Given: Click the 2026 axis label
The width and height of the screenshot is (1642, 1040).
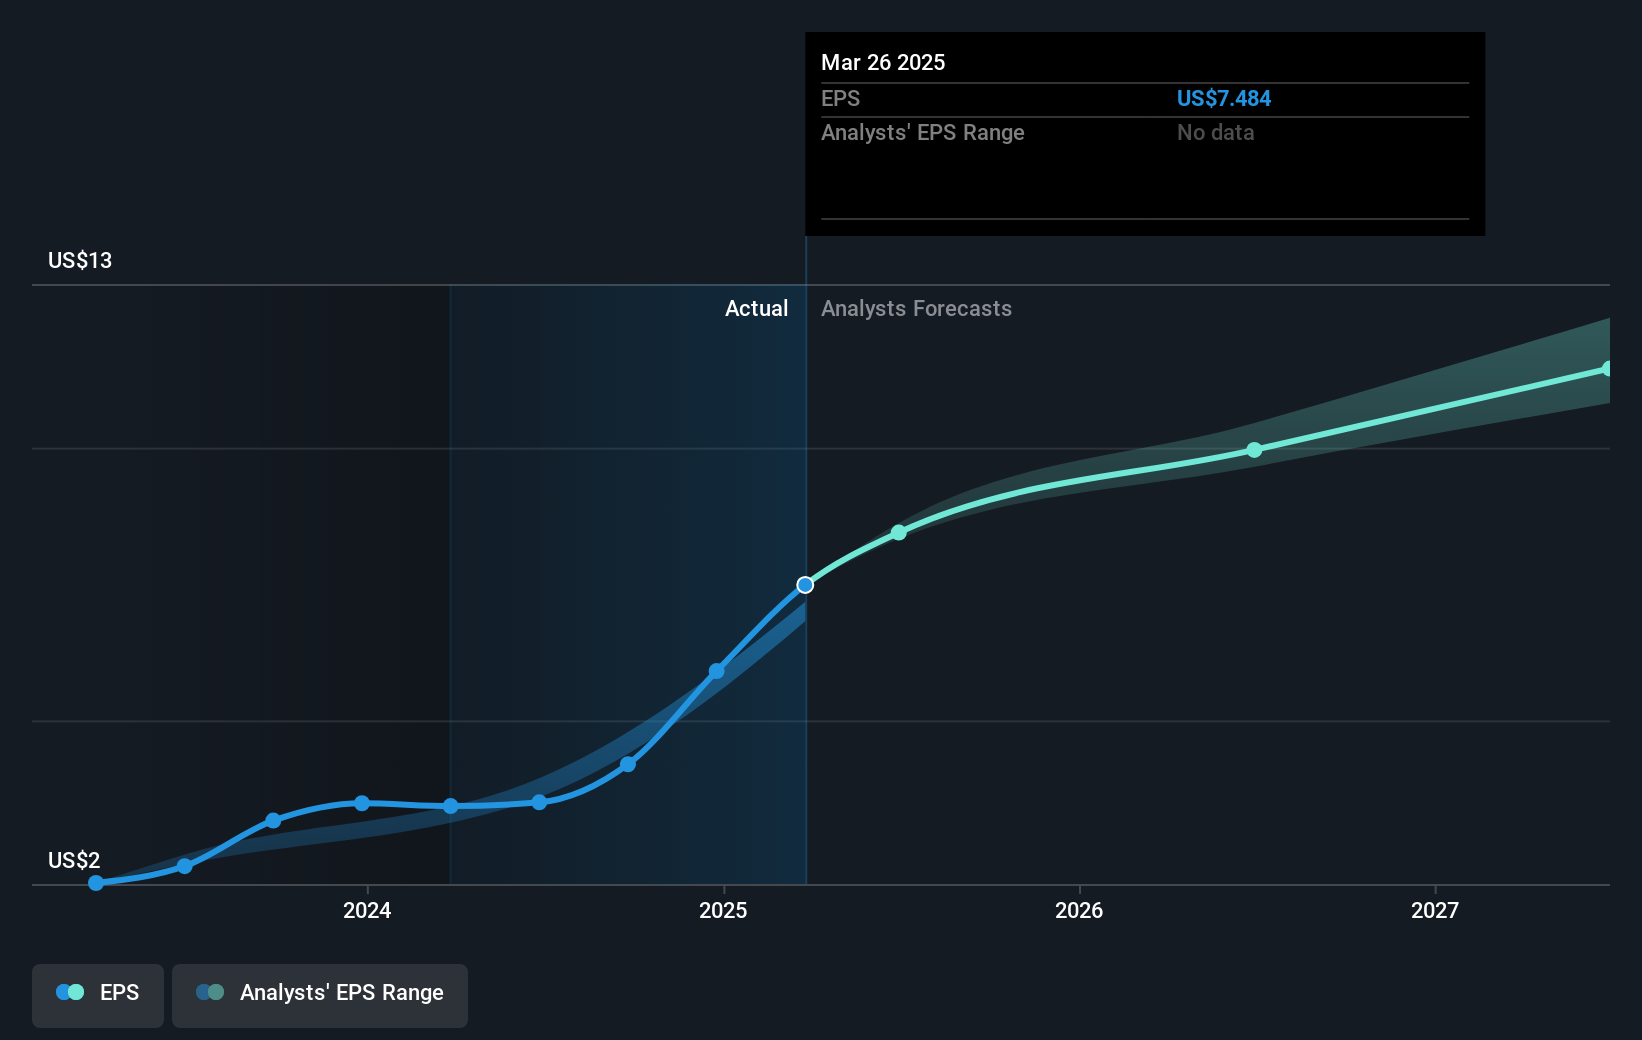Looking at the screenshot, I should click(1079, 910).
